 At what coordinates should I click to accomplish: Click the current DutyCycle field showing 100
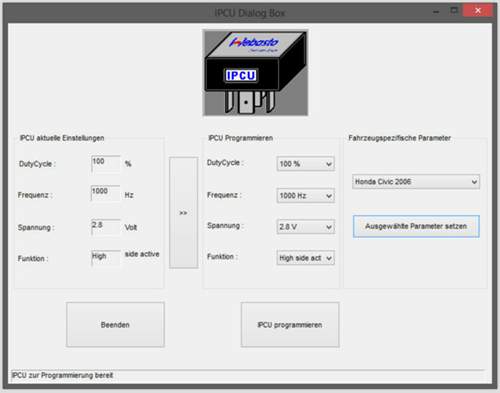coord(106,164)
